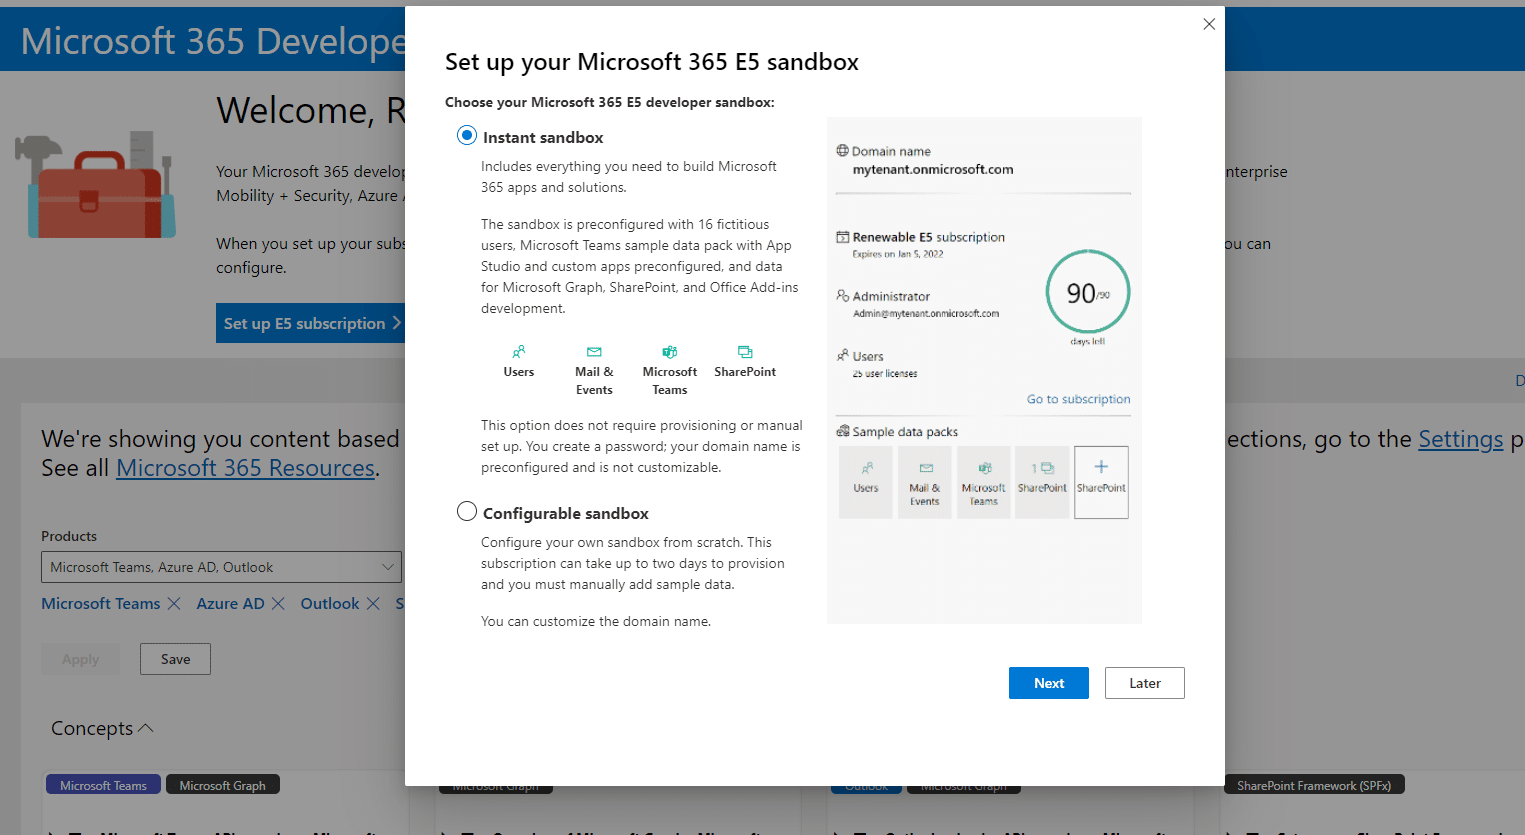The image size is (1525, 835).
Task: Open the Go to subscription link
Action: tap(1078, 398)
